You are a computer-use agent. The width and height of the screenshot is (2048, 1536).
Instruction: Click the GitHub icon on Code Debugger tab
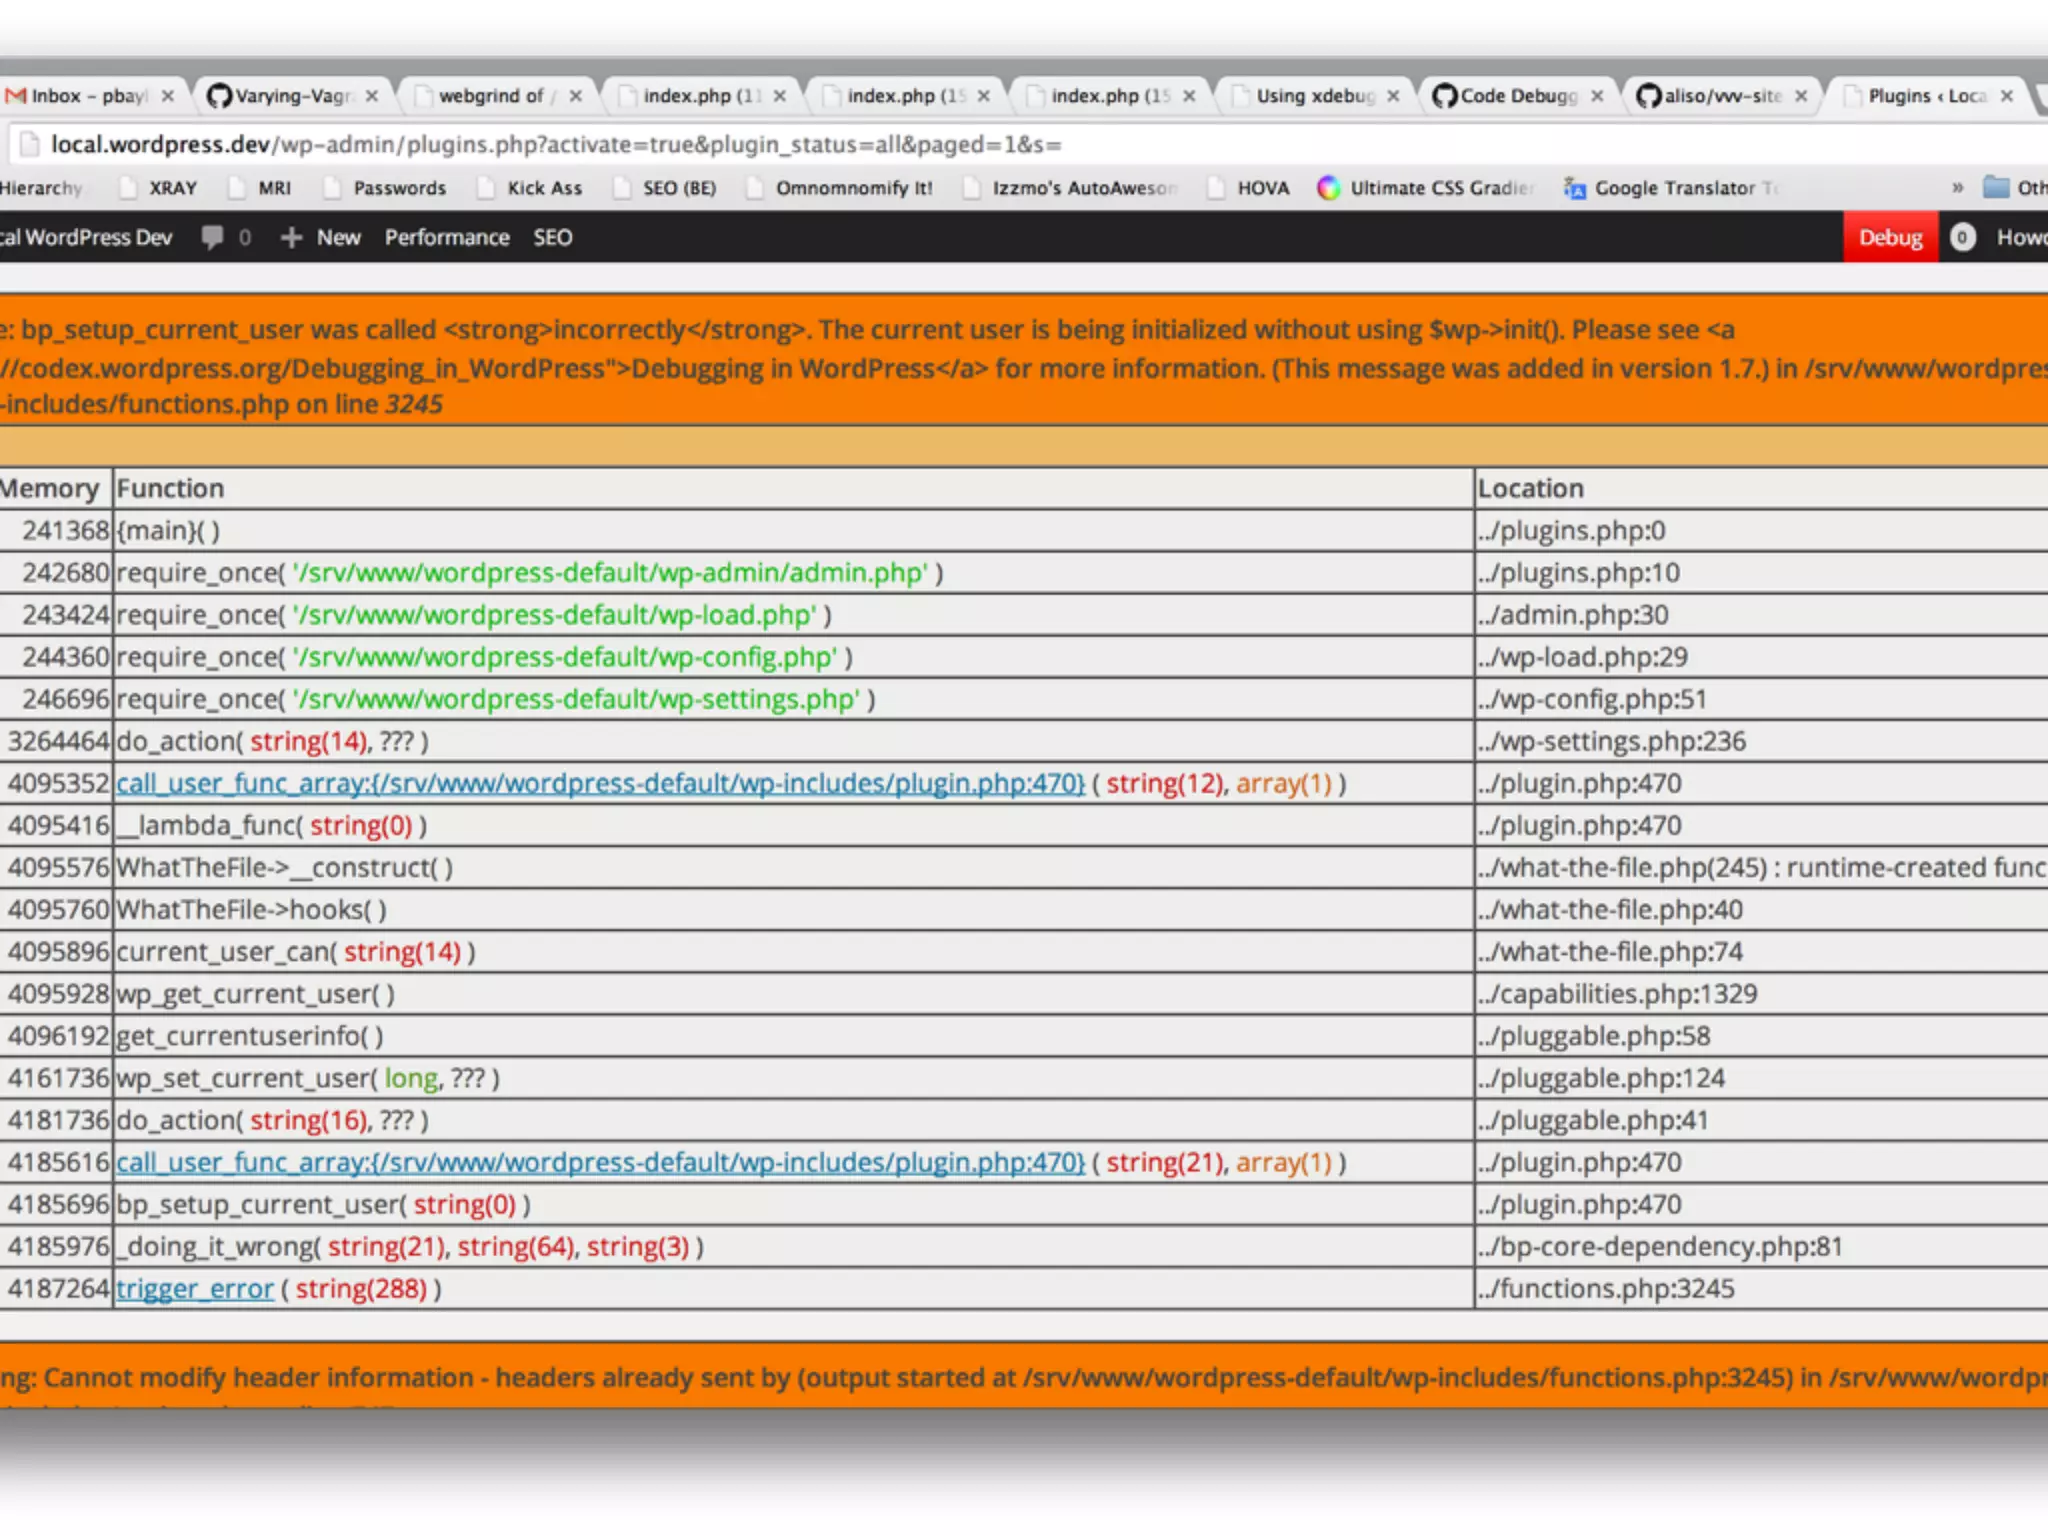coord(1444,96)
